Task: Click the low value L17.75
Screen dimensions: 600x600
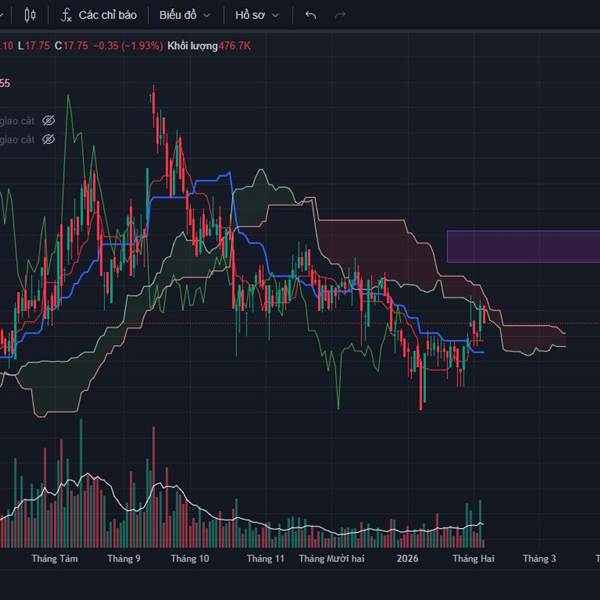Action: tap(34, 46)
